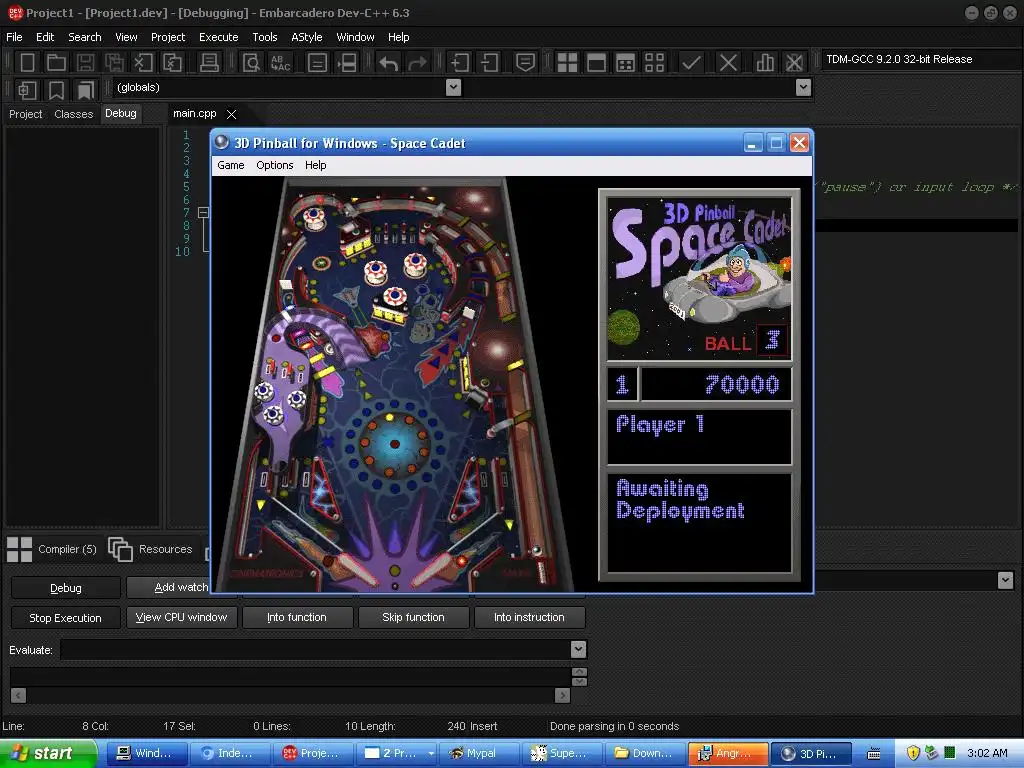The width and height of the screenshot is (1024, 768).
Task: Switch to the Down... folder taskbar button
Action: pos(644,753)
